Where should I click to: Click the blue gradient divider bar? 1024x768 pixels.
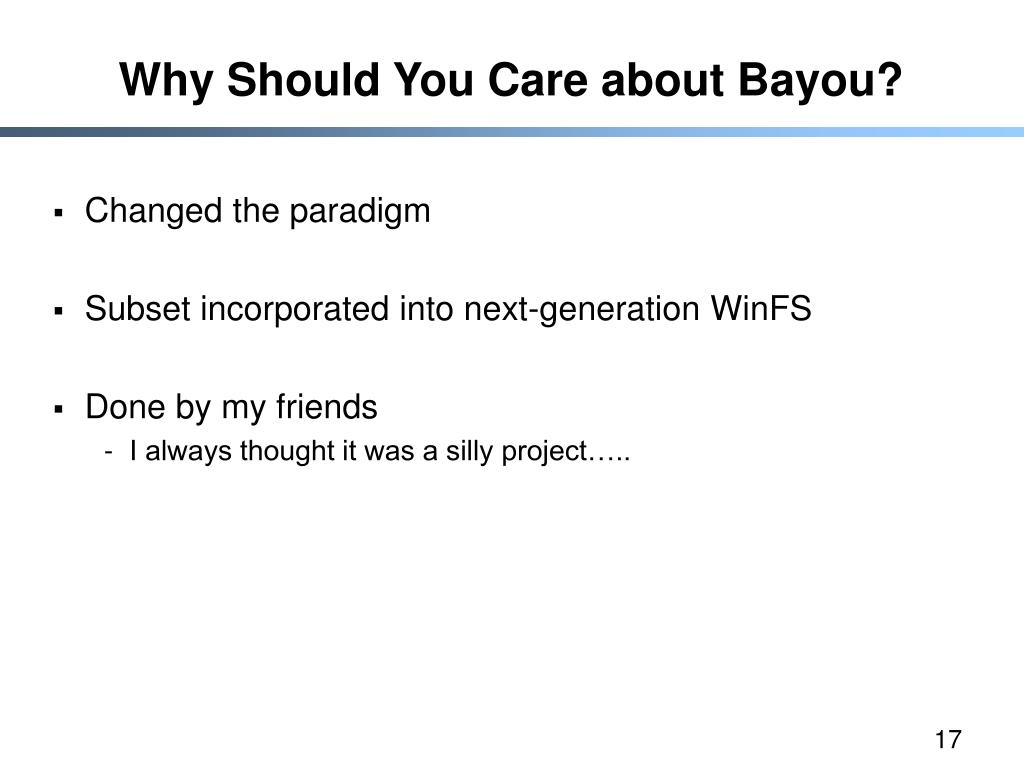tap(512, 132)
